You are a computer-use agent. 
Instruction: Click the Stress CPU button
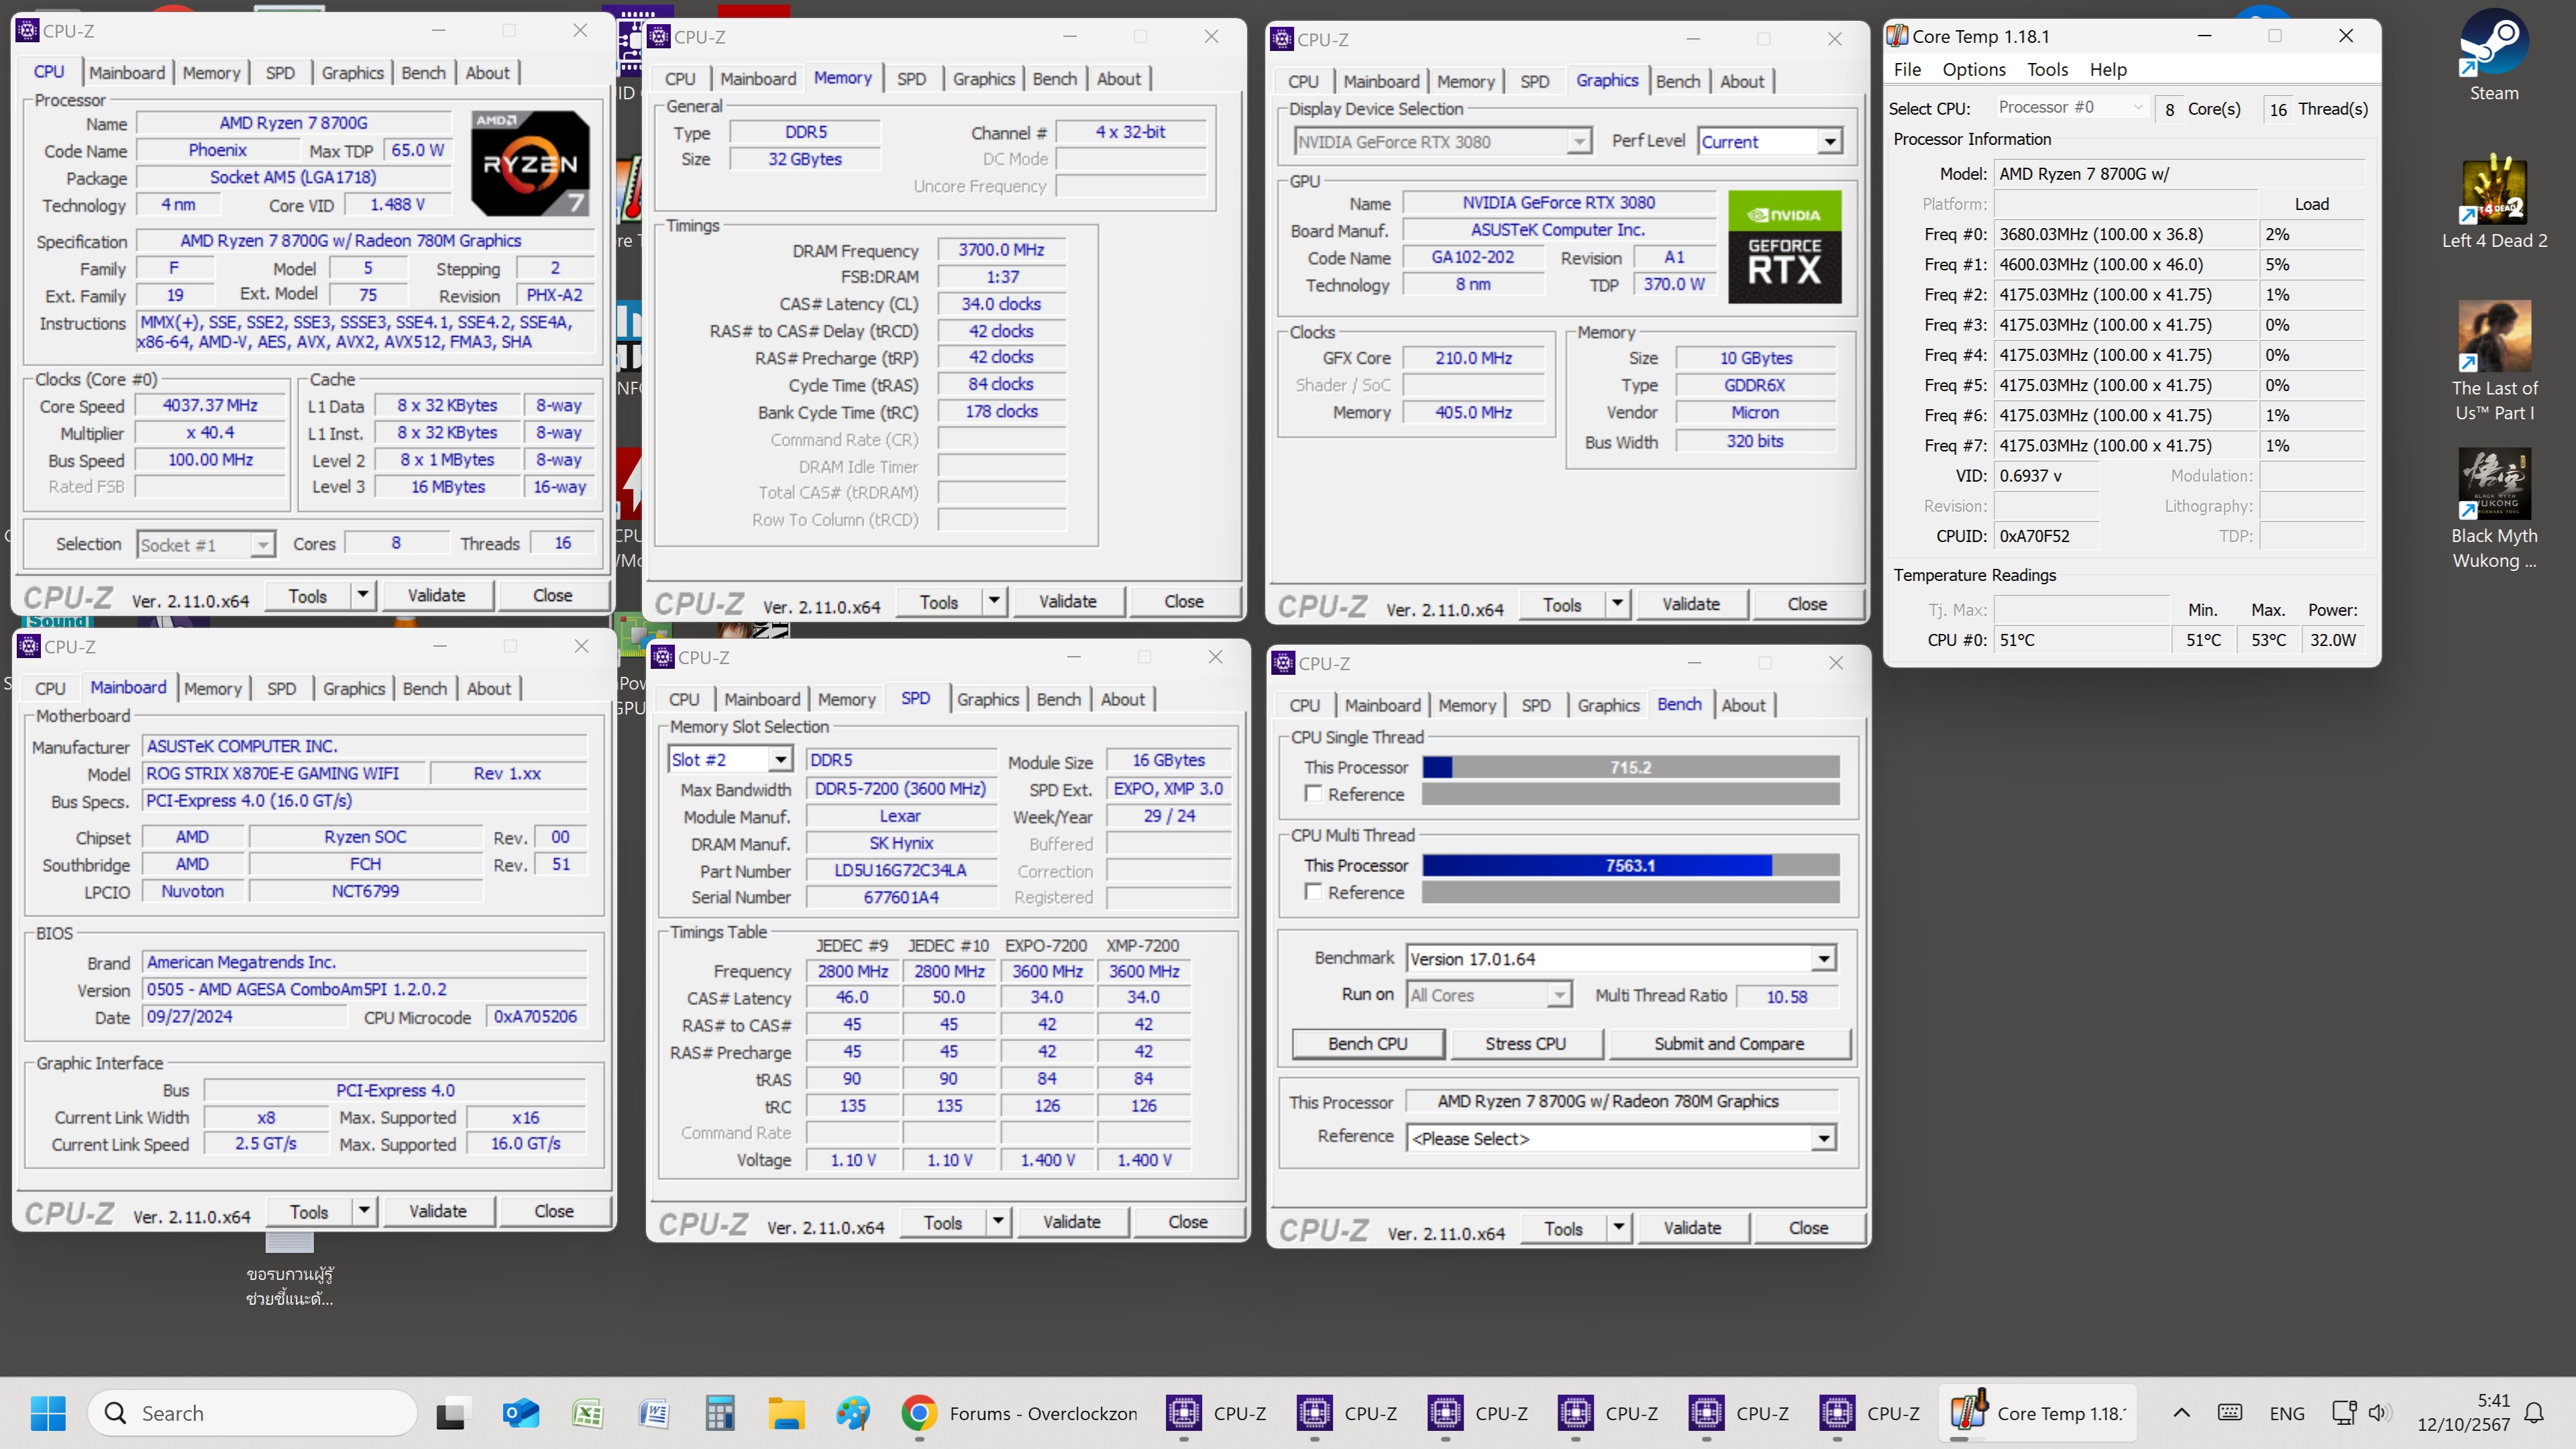[x=1525, y=1043]
